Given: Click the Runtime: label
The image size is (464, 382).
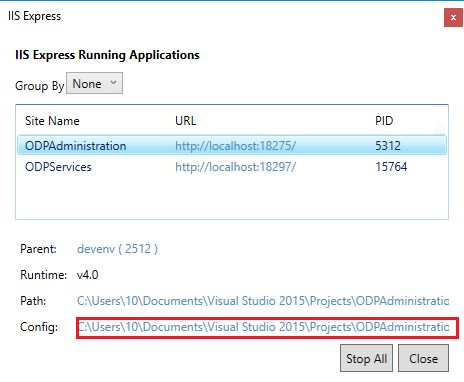Looking at the screenshot, I should pyautogui.click(x=43, y=275).
